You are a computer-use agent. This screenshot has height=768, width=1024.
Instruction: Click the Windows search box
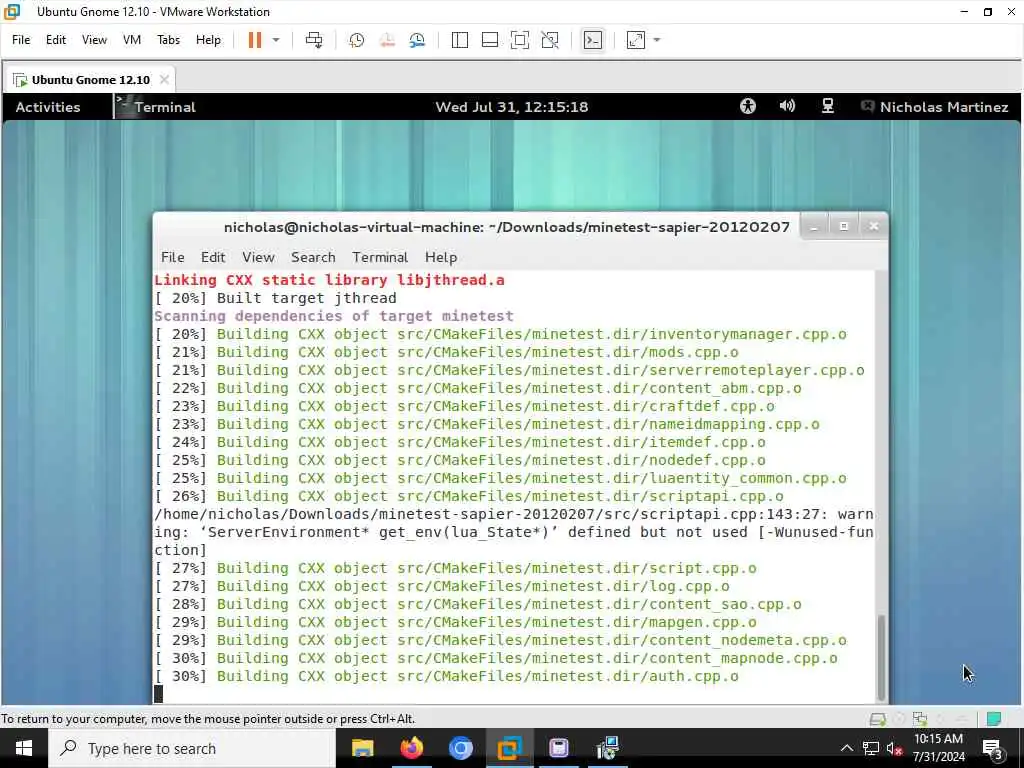click(x=192, y=748)
